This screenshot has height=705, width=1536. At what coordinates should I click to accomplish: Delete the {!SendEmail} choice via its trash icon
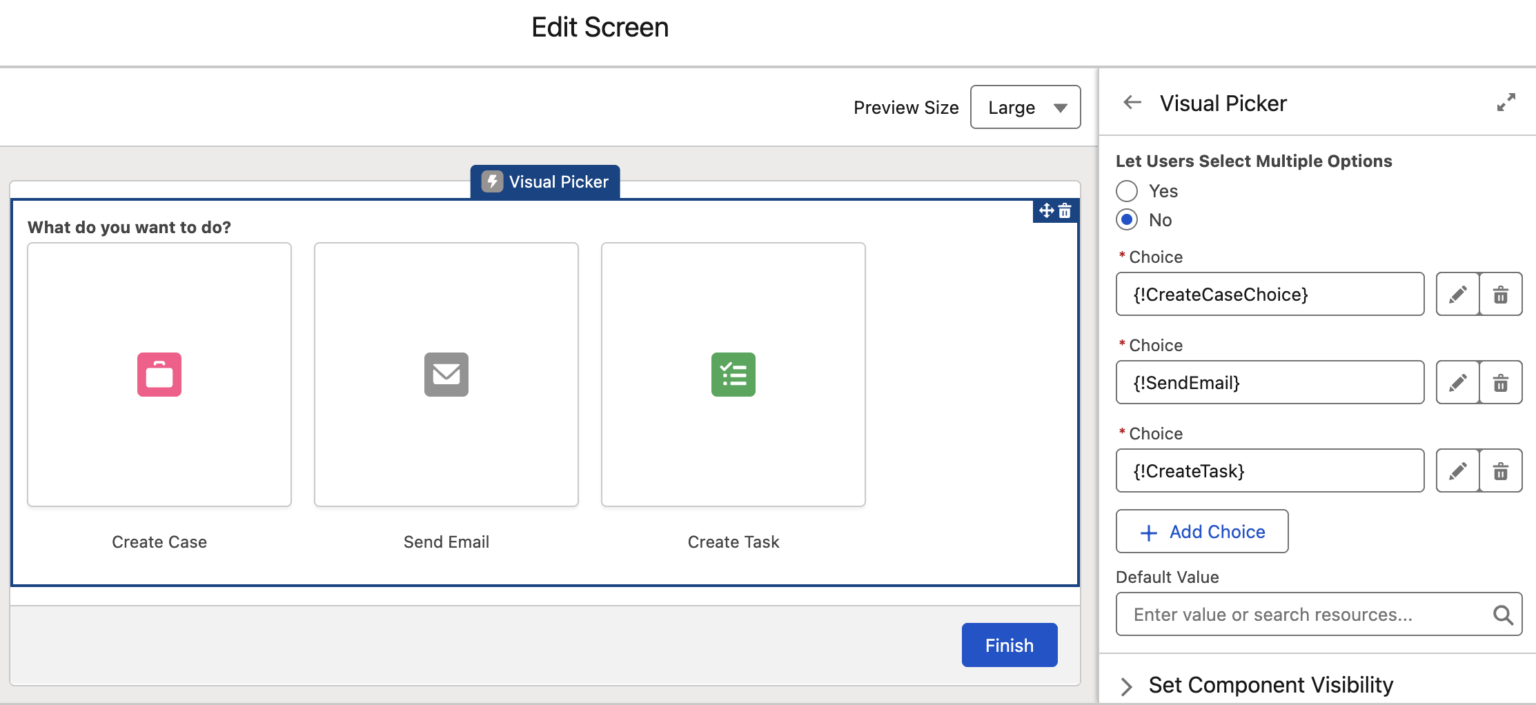pyautogui.click(x=1500, y=382)
